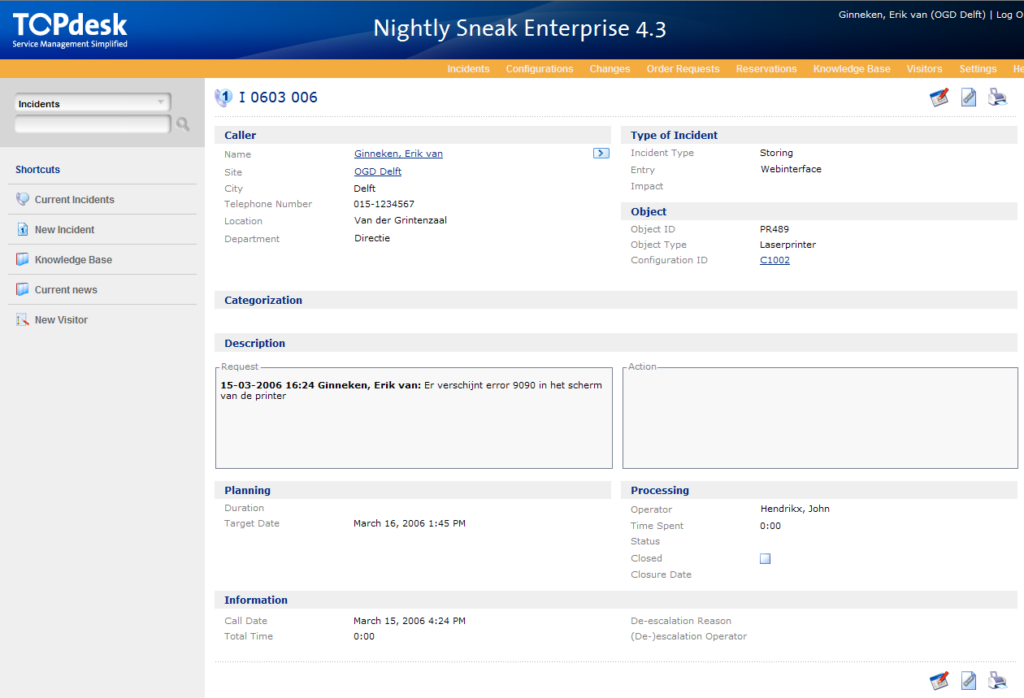Screen dimensions: 1024x698
Task: Click the Current Incidents shortcut icon
Action: [23, 200]
